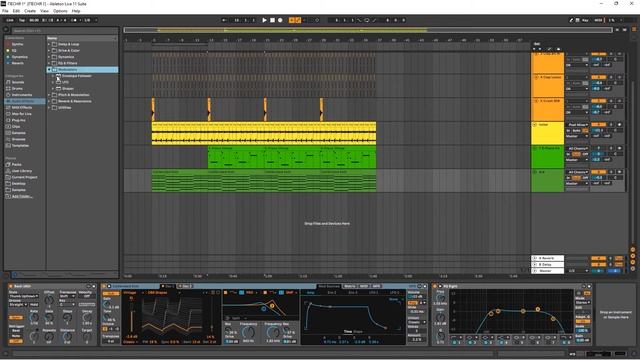Viewport: 640px width, 360px height.
Task: Select the User Library place
Action: (22, 171)
